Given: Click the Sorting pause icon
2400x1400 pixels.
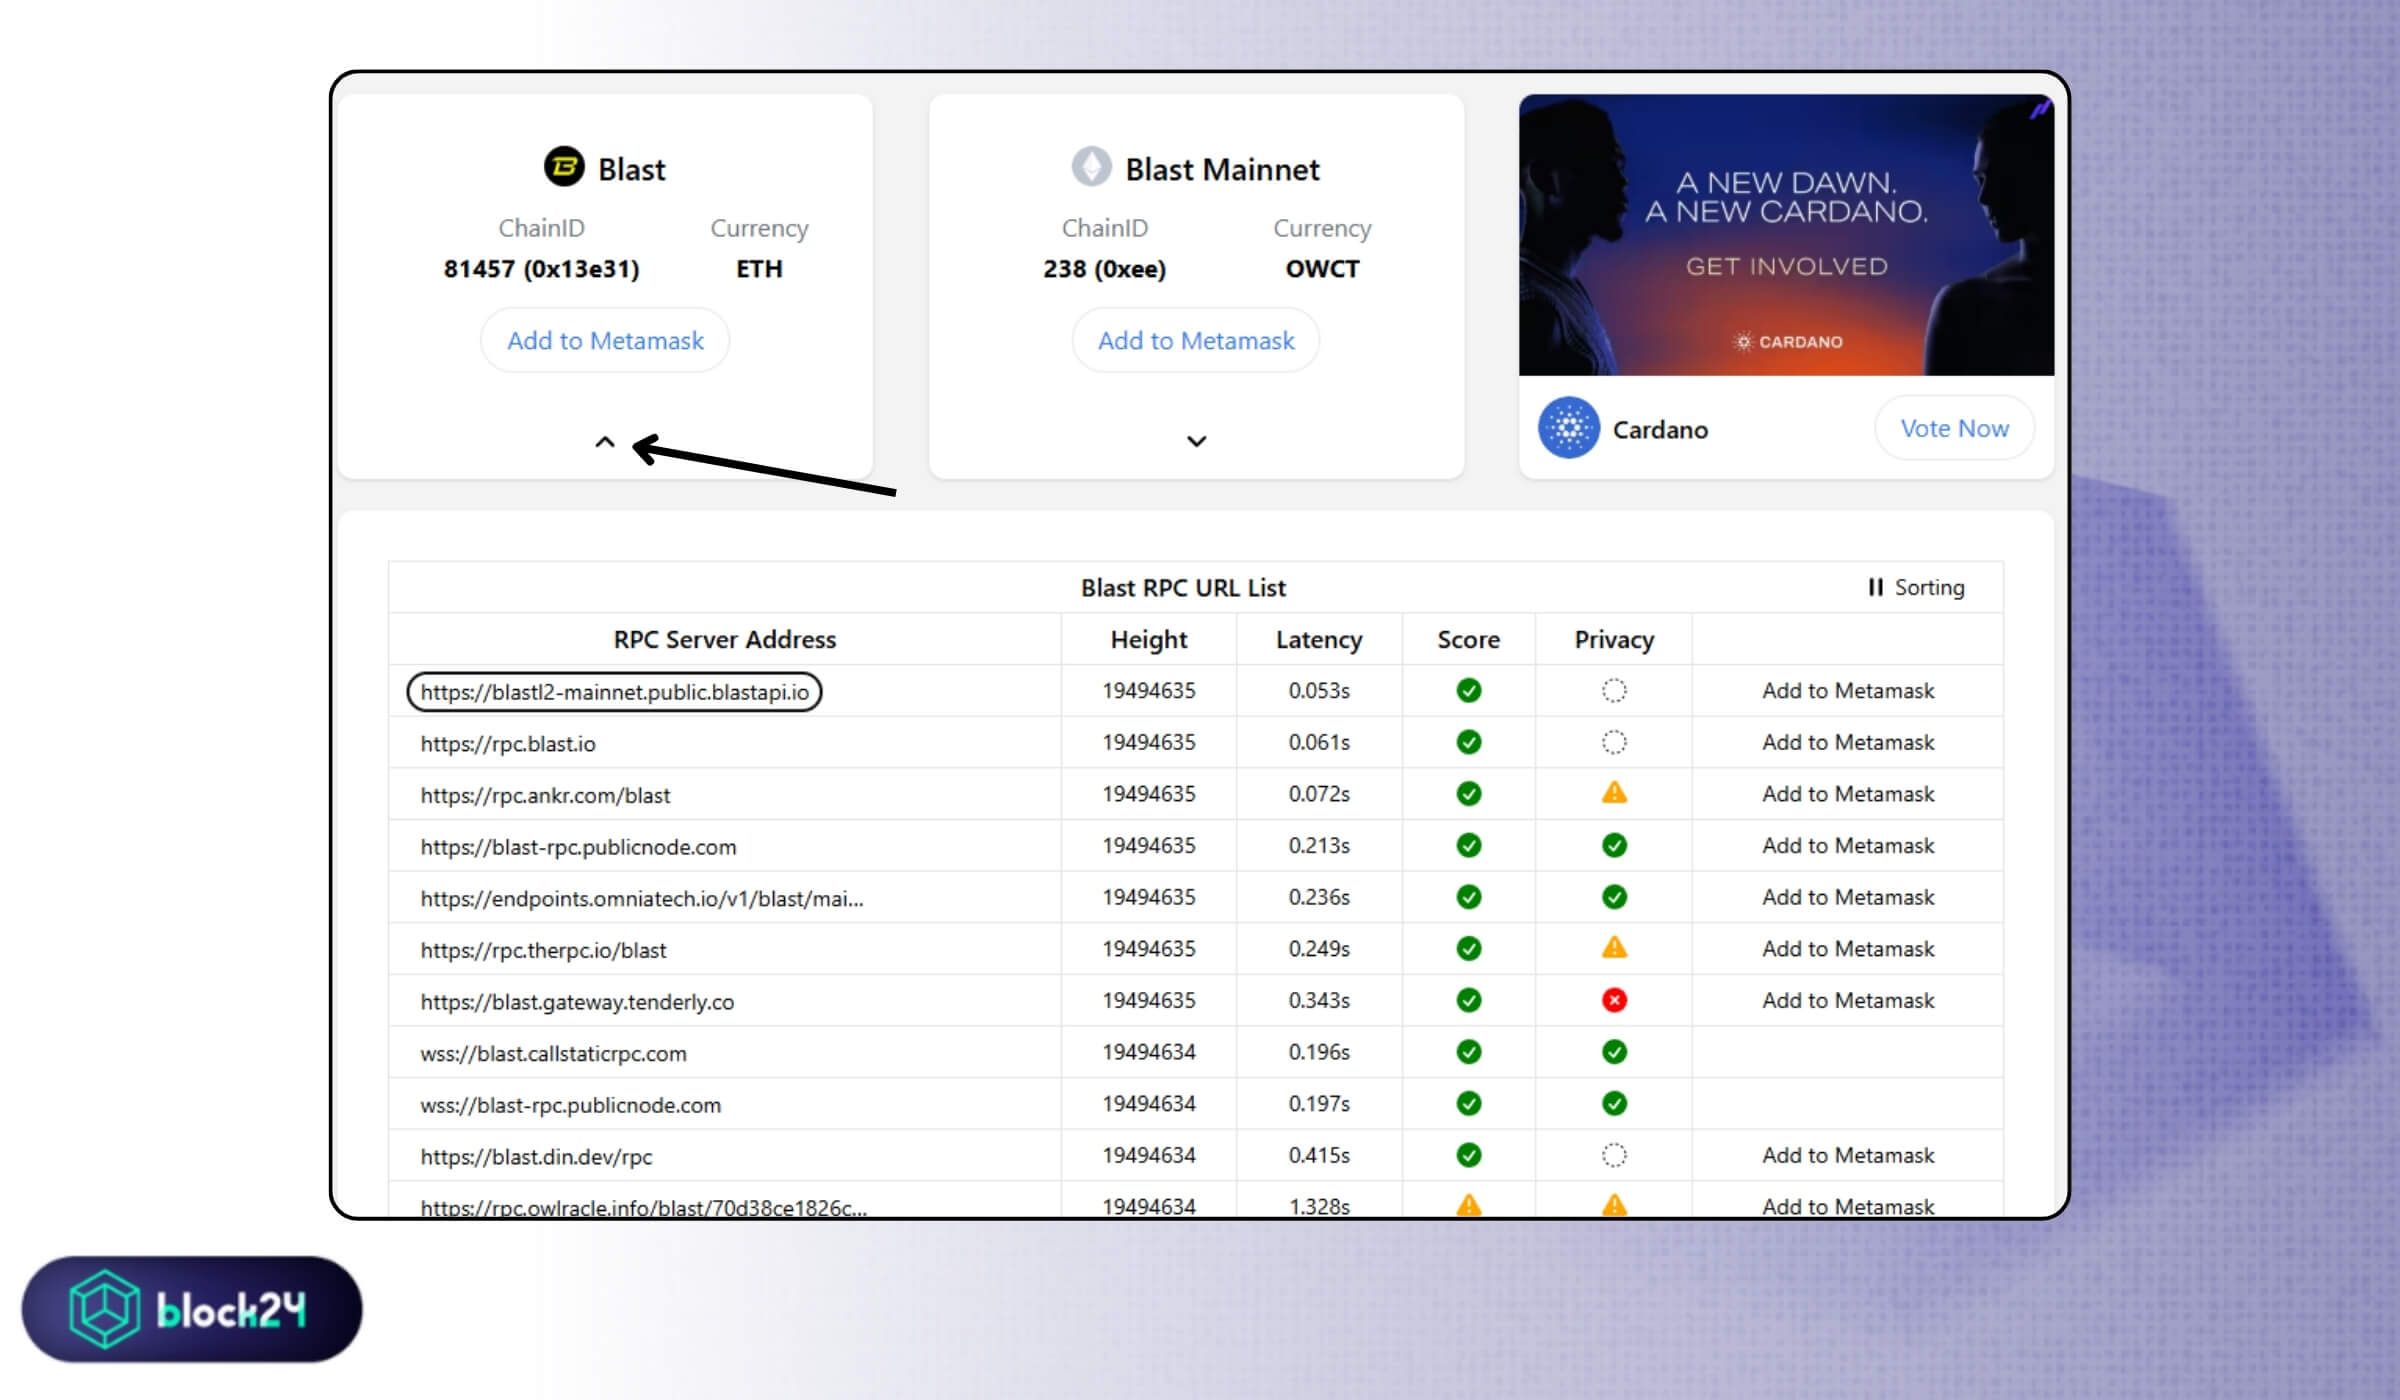Looking at the screenshot, I should [x=1875, y=587].
